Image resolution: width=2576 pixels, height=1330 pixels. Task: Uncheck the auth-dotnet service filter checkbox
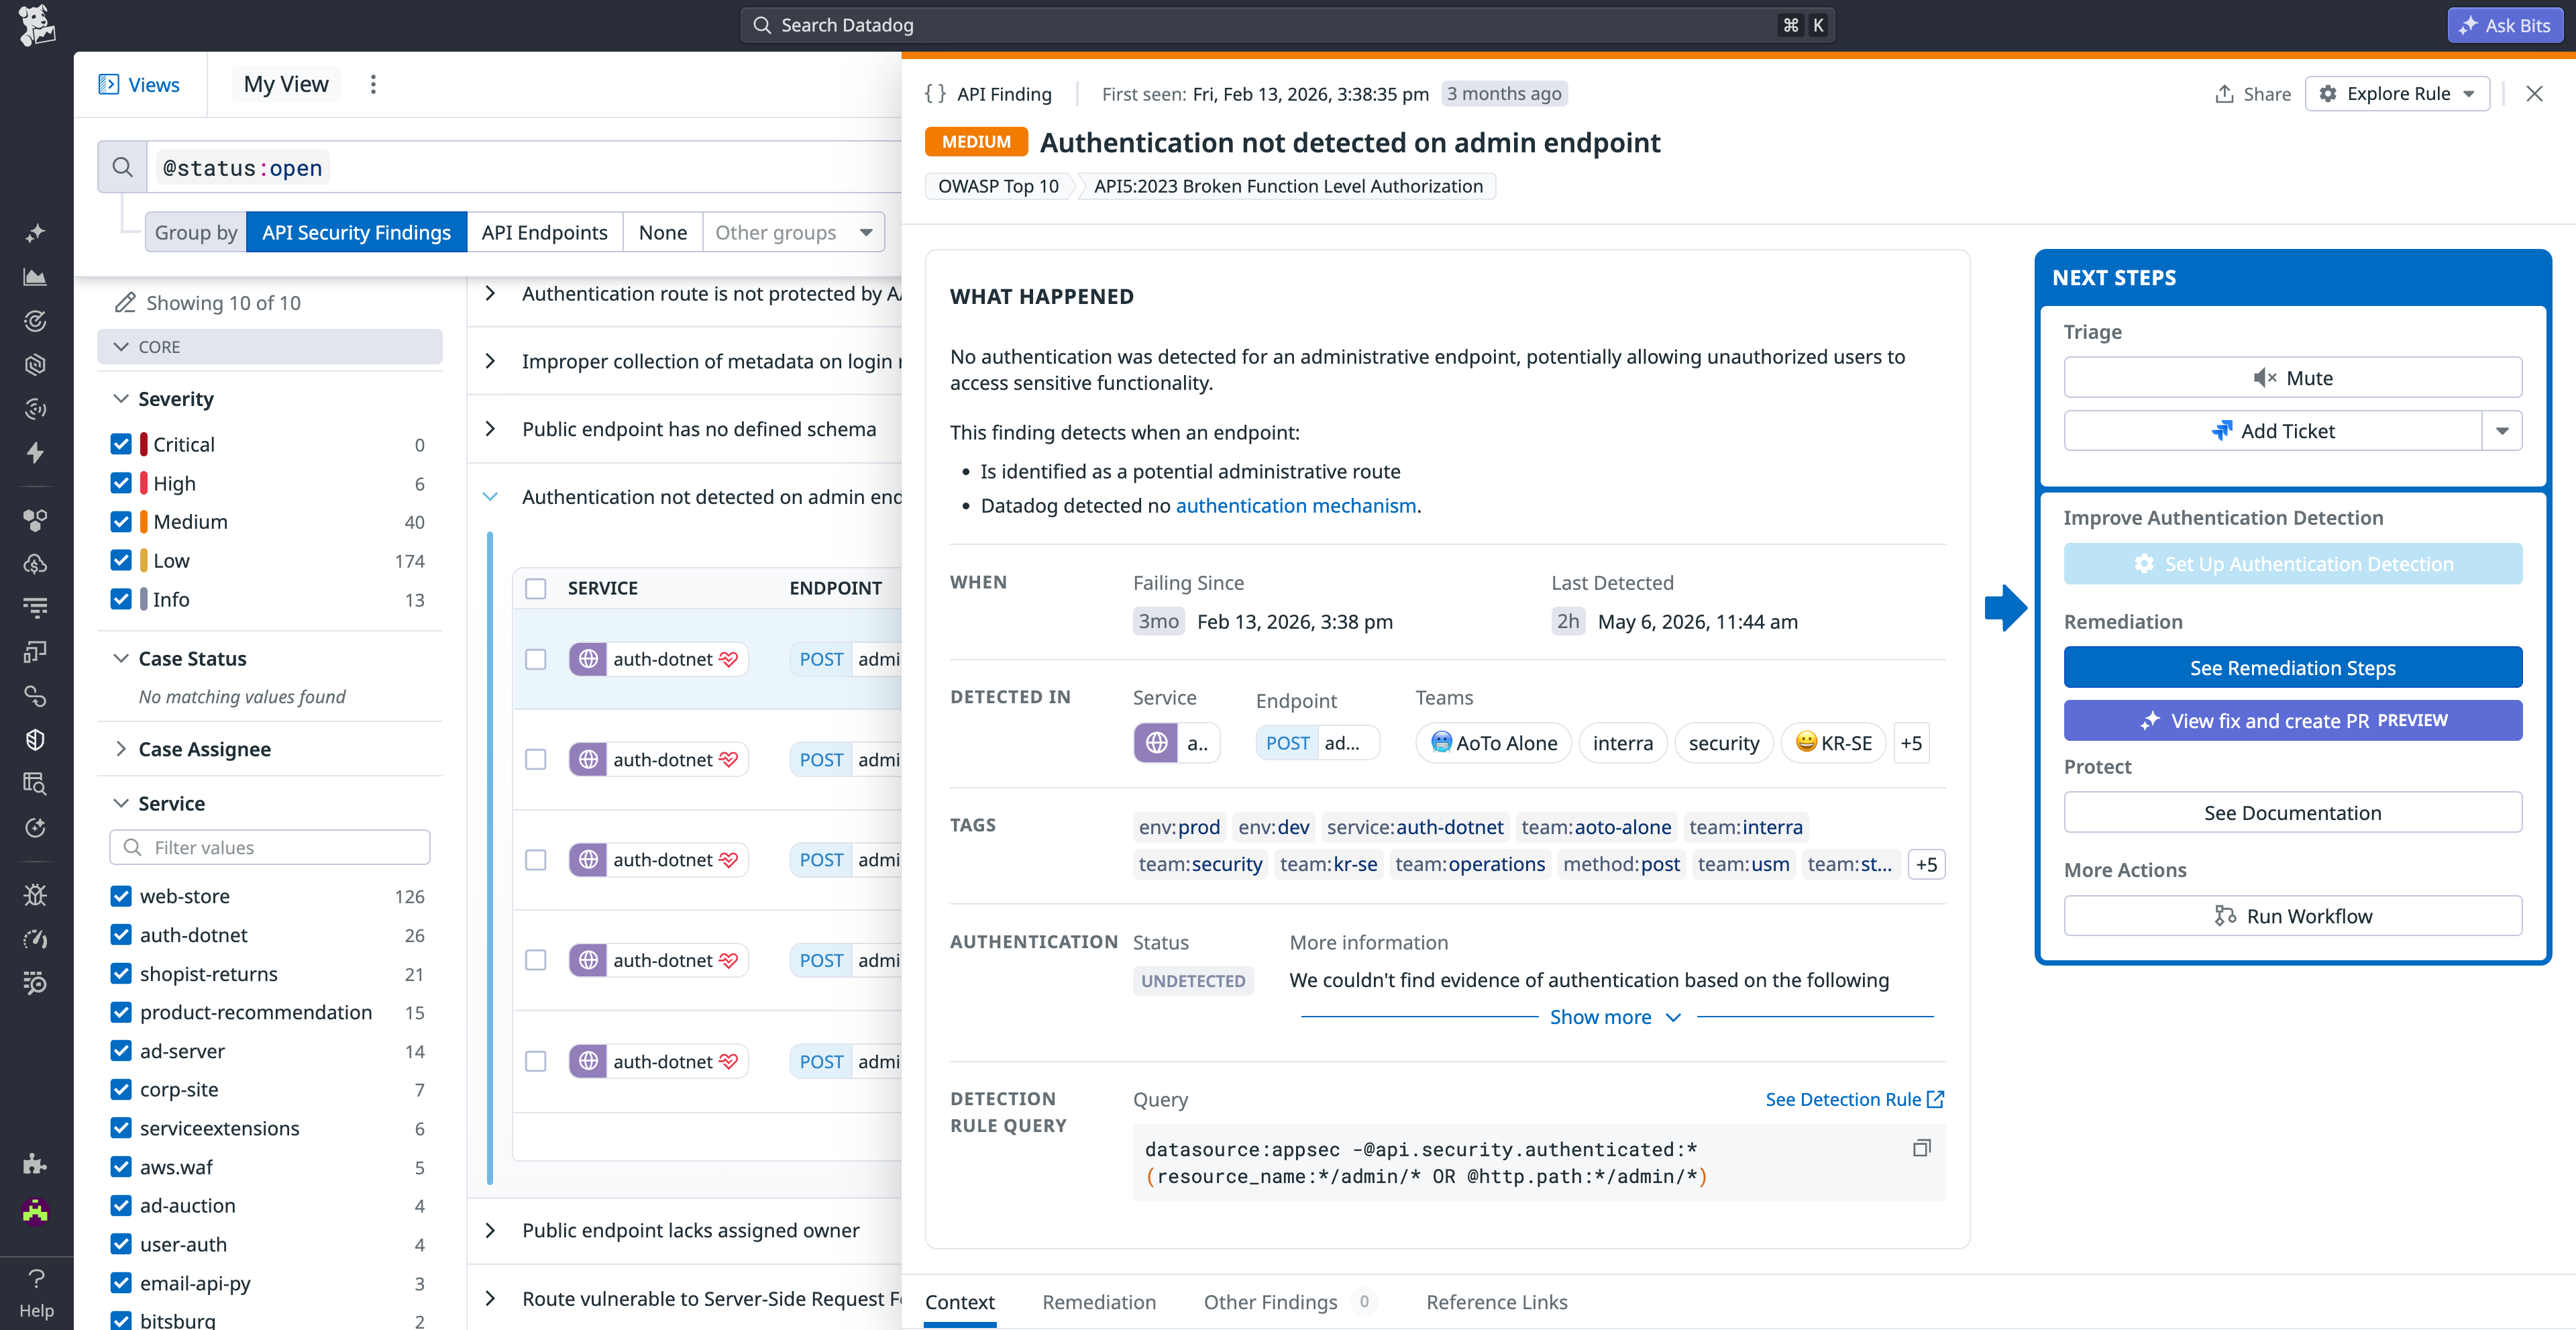point(121,935)
